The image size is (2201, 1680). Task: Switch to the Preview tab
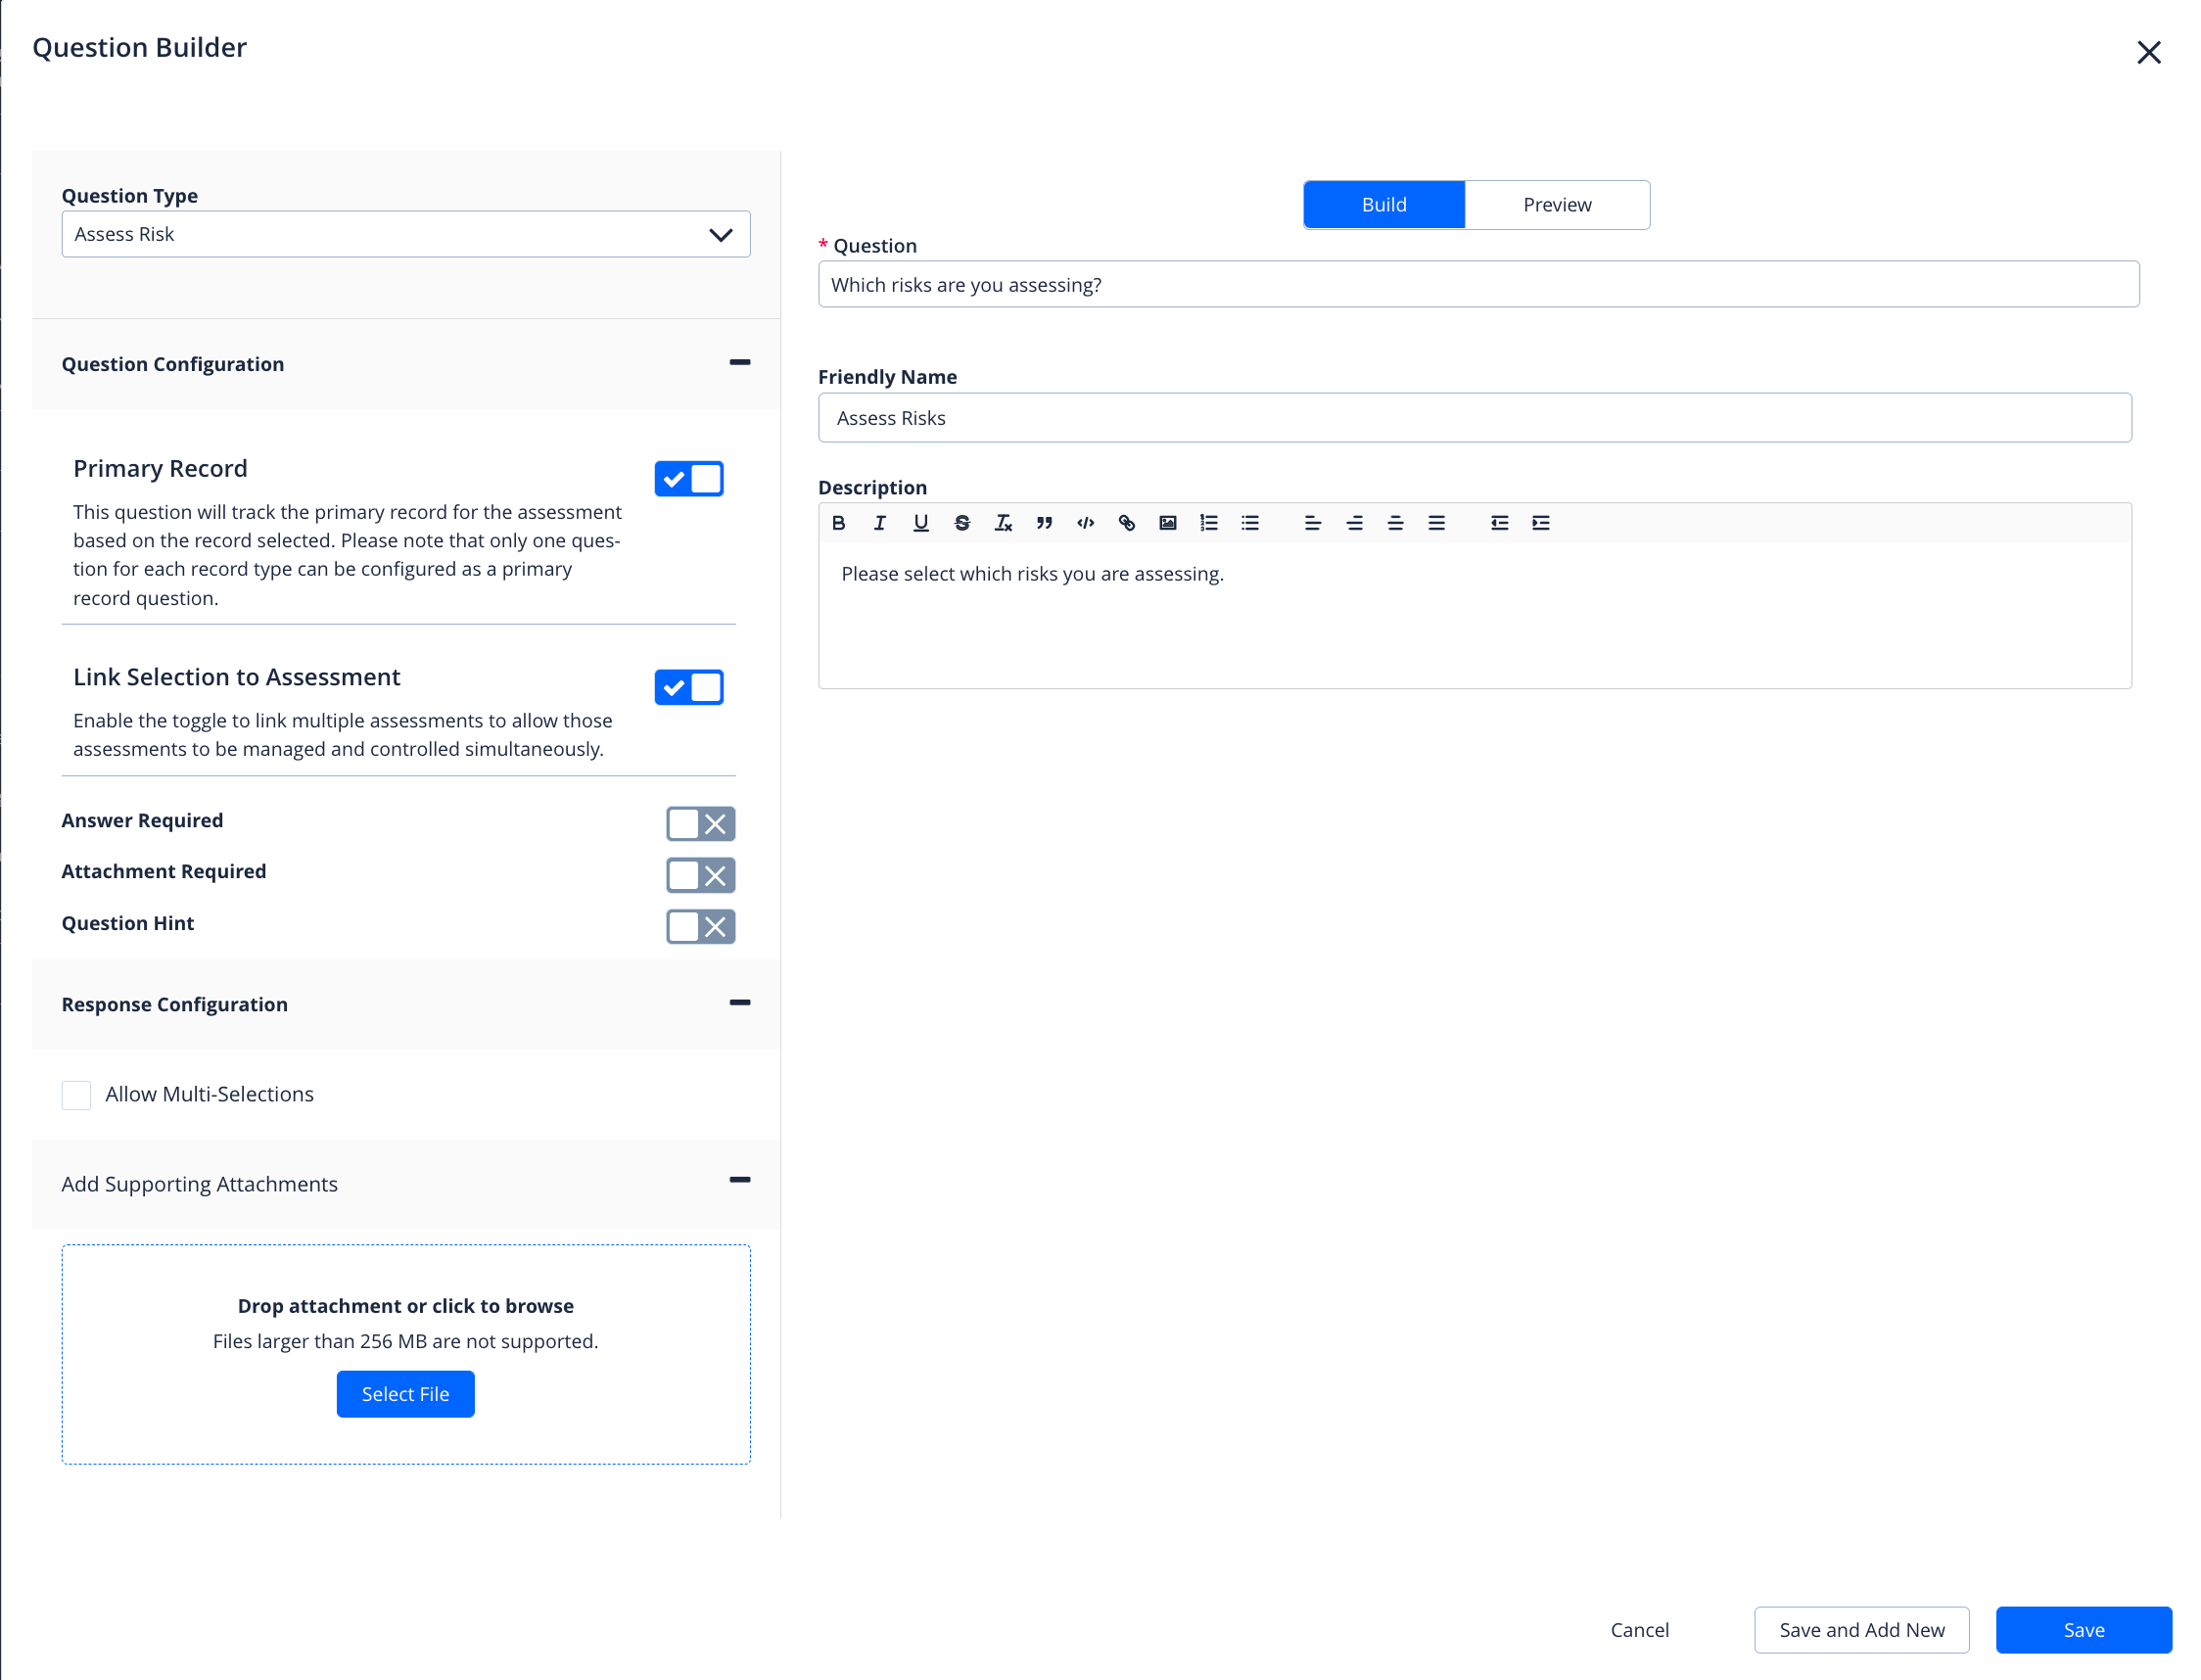click(1556, 205)
